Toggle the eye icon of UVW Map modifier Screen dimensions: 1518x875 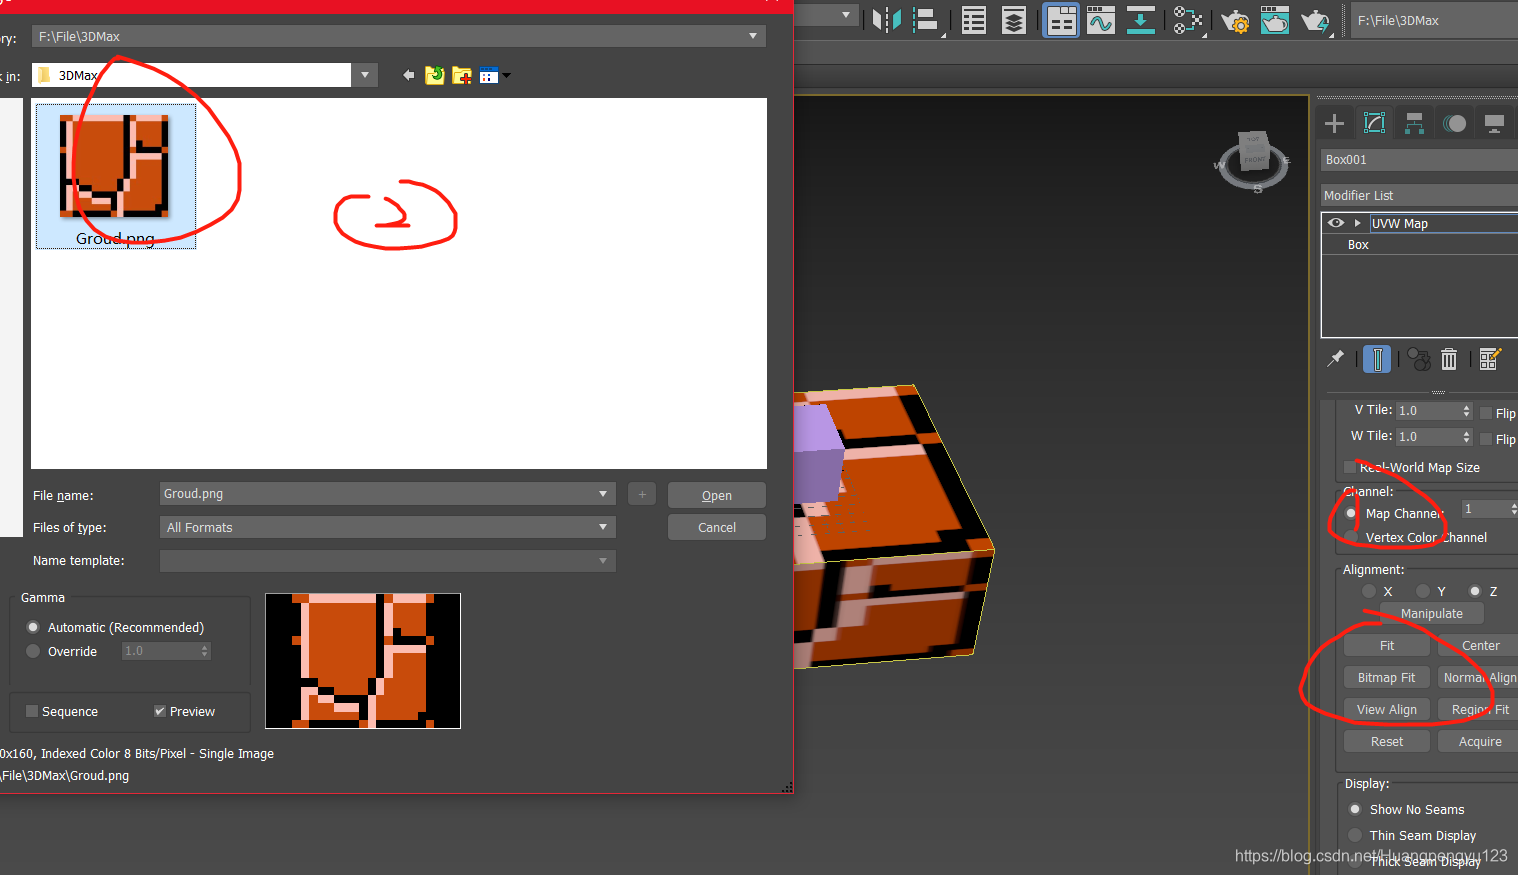pos(1336,223)
